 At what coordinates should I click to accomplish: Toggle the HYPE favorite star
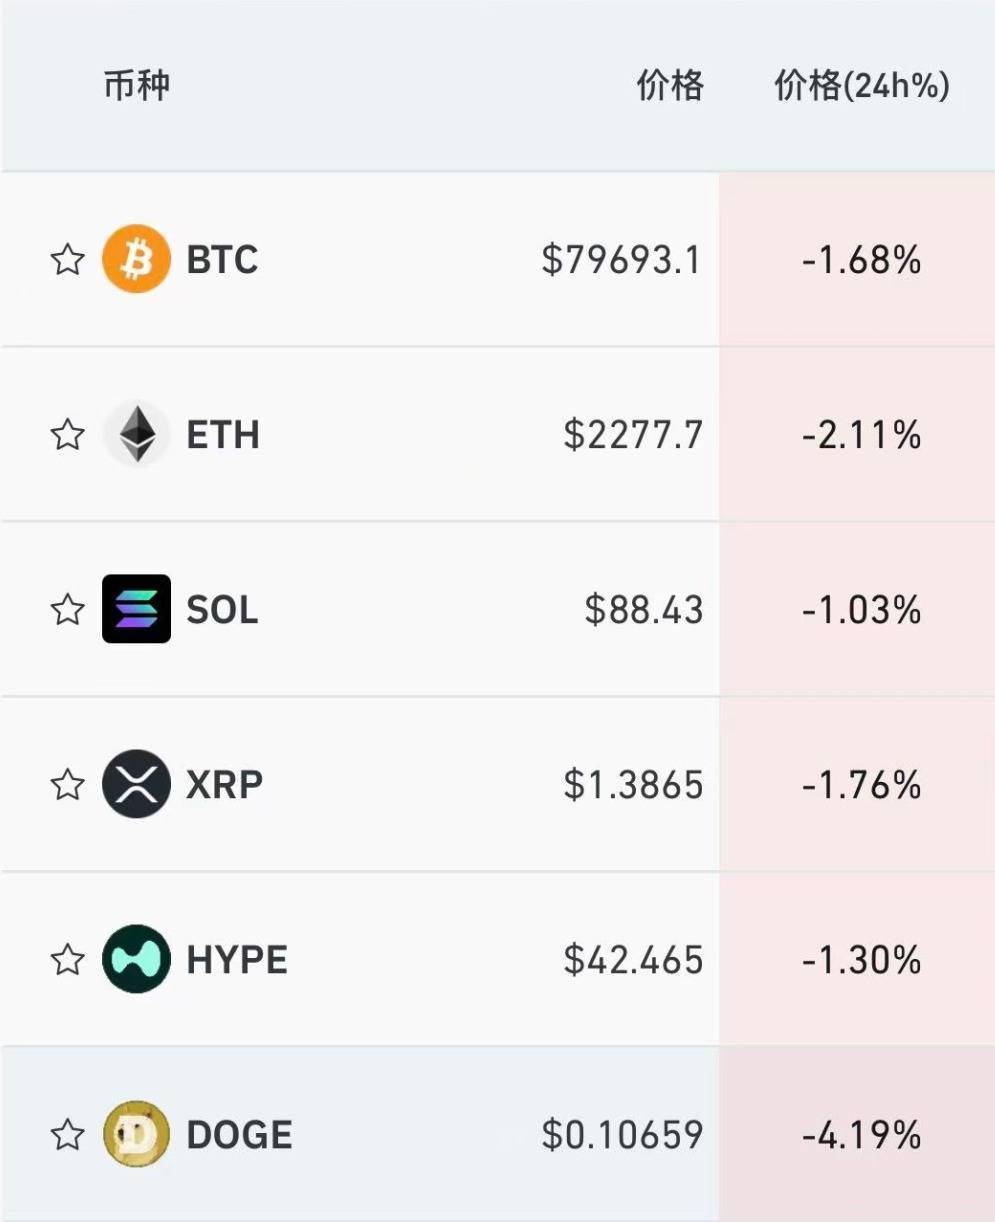pyautogui.click(x=67, y=959)
